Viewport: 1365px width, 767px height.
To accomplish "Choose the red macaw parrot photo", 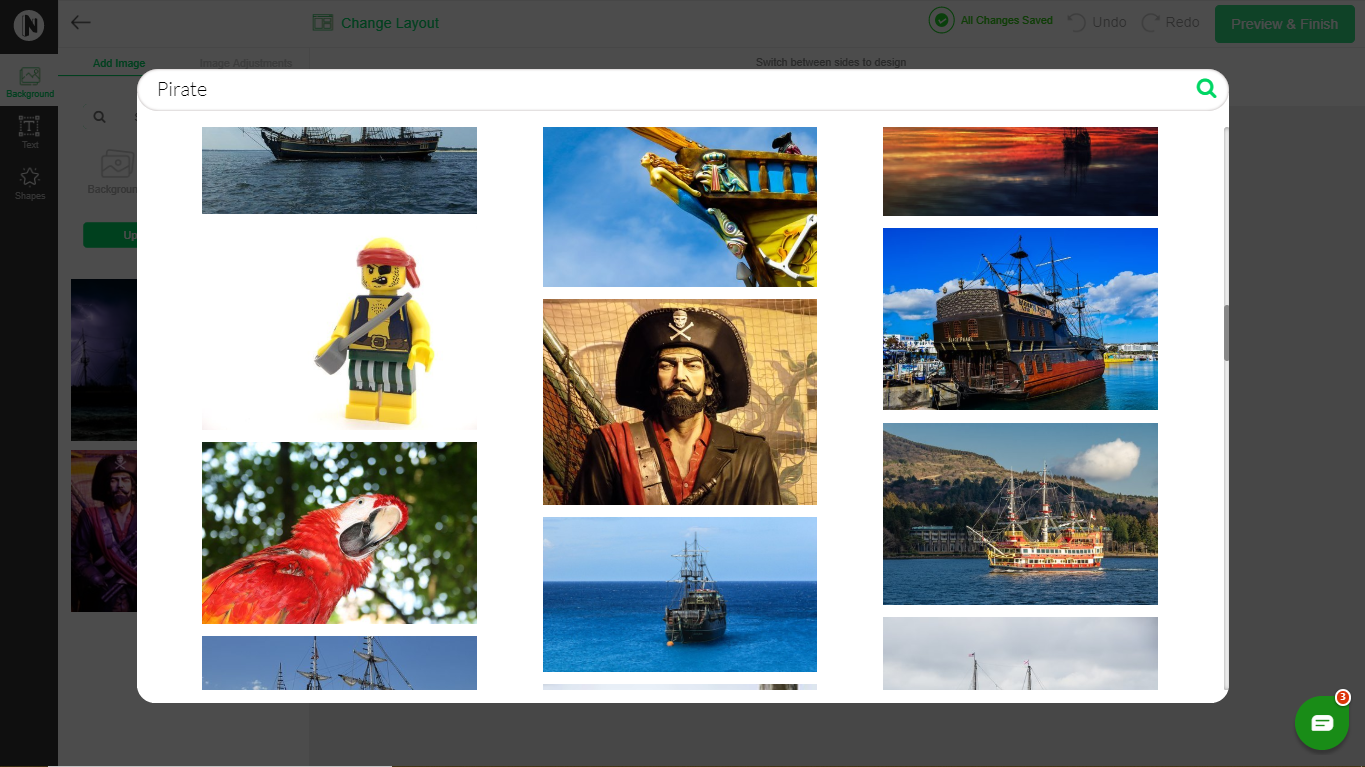I will click(339, 532).
